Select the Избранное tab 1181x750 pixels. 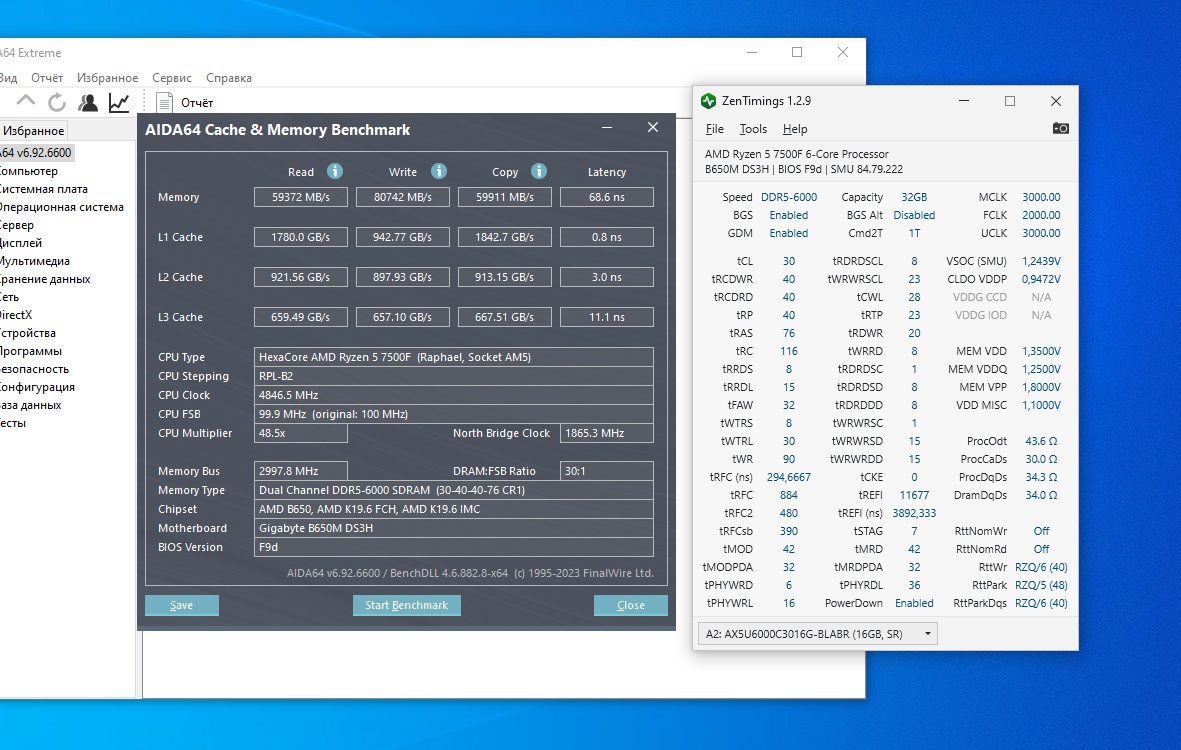click(x=33, y=130)
